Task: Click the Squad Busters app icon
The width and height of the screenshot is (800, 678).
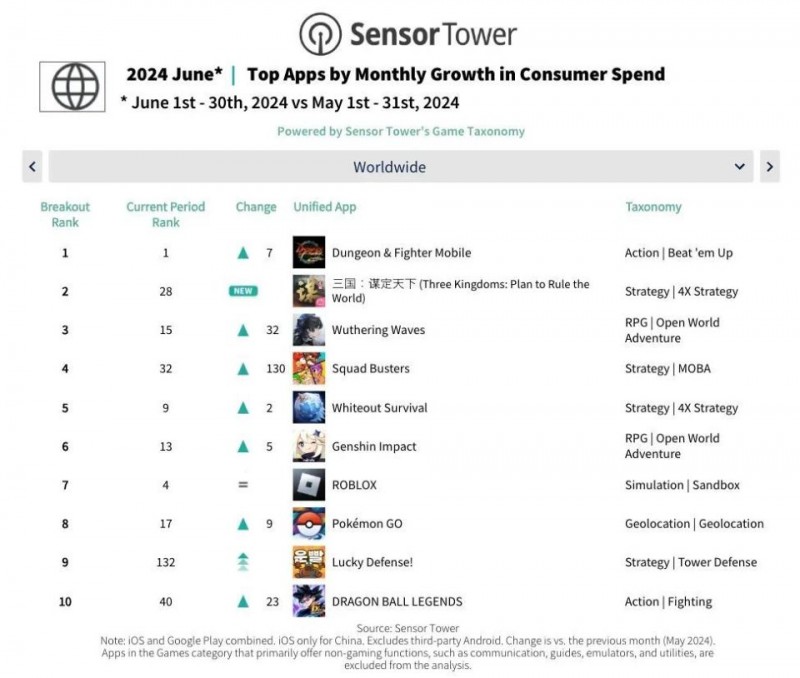Action: 308,368
